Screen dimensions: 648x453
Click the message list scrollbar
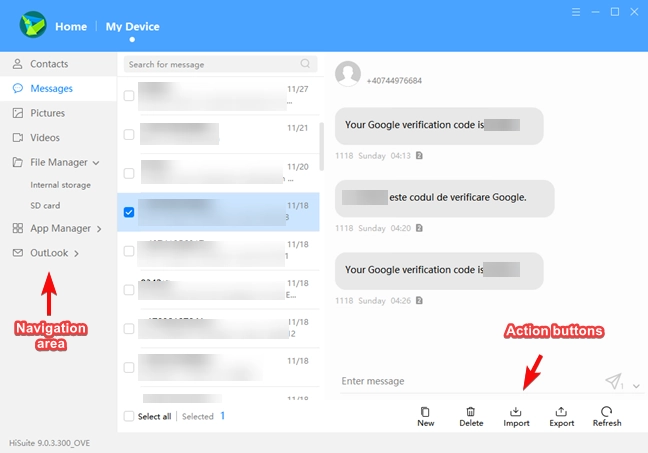pyautogui.click(x=322, y=146)
